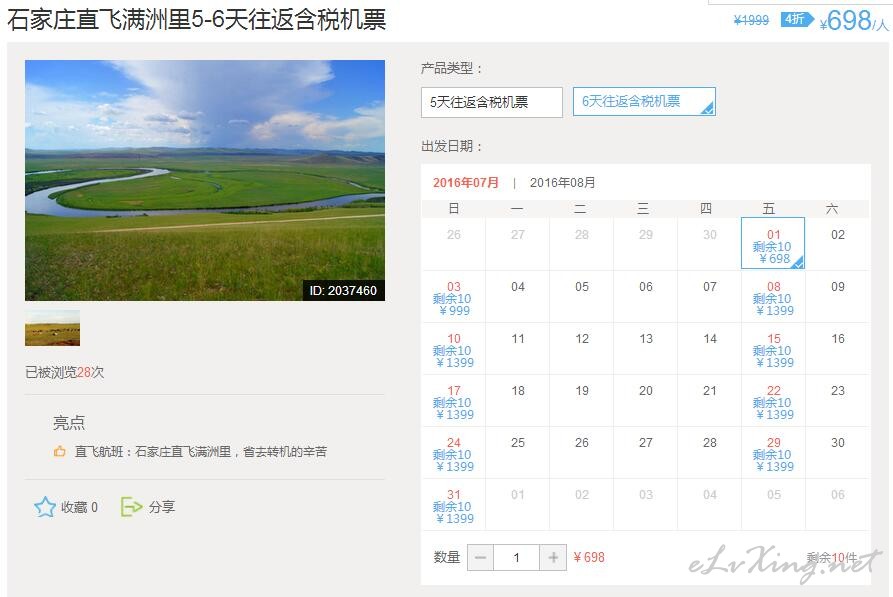Click the ¥698/人 price at top
Image resolution: width=893 pixels, height=597 pixels.
[x=854, y=21]
